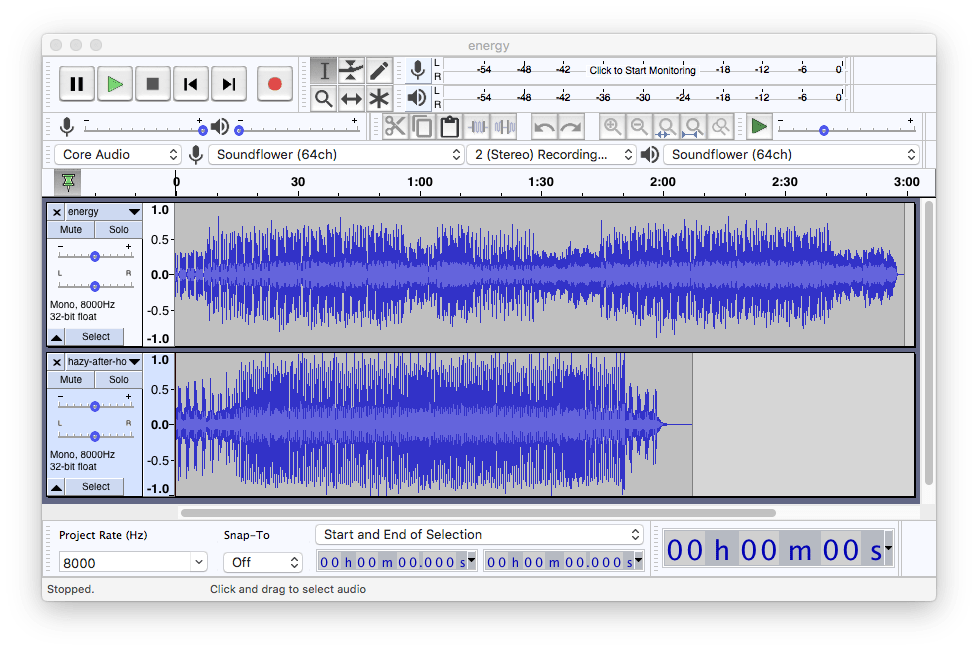This screenshot has width=978, height=651.
Task: Open the Project Rate 8000 combo box
Action: pos(132,562)
